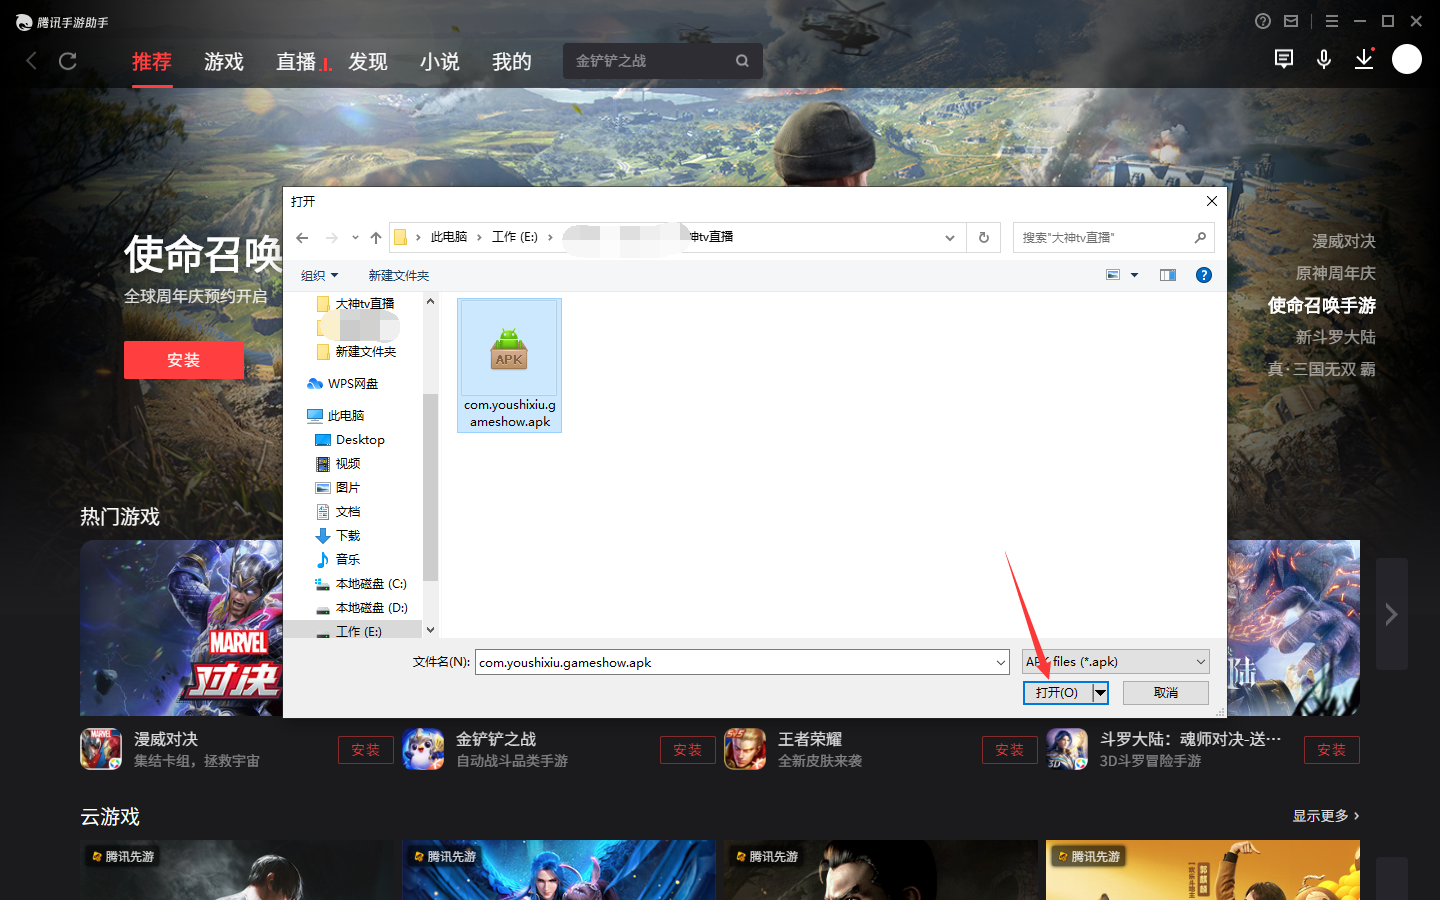Select Desktop in the navigation tree
This screenshot has height=900, width=1440.
(x=350, y=440)
